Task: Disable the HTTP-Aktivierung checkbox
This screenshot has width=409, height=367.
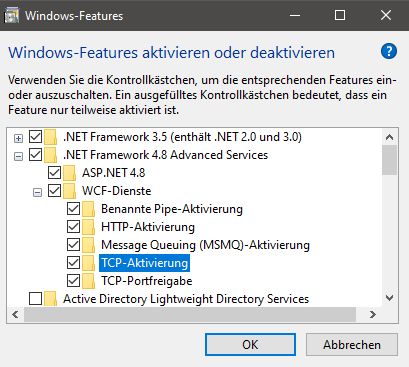Action: 73,227
